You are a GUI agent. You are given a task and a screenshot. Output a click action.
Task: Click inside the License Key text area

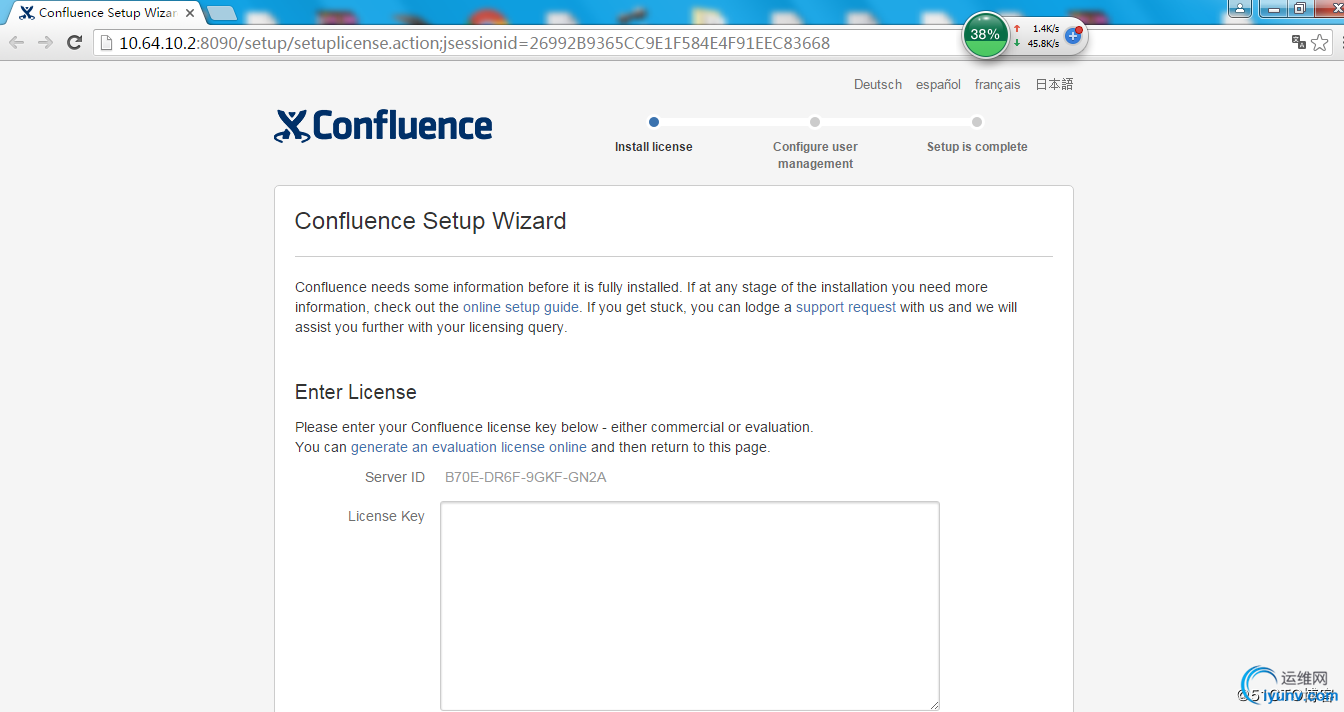click(690, 606)
